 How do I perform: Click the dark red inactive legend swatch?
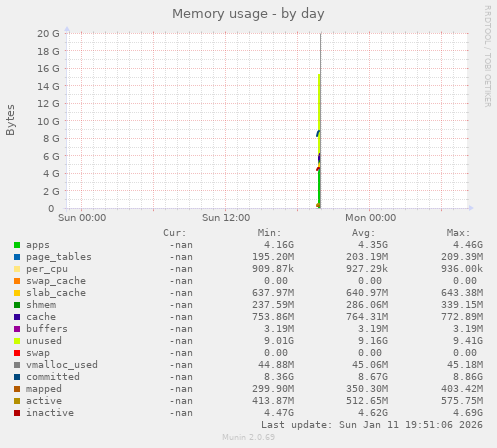[17, 413]
